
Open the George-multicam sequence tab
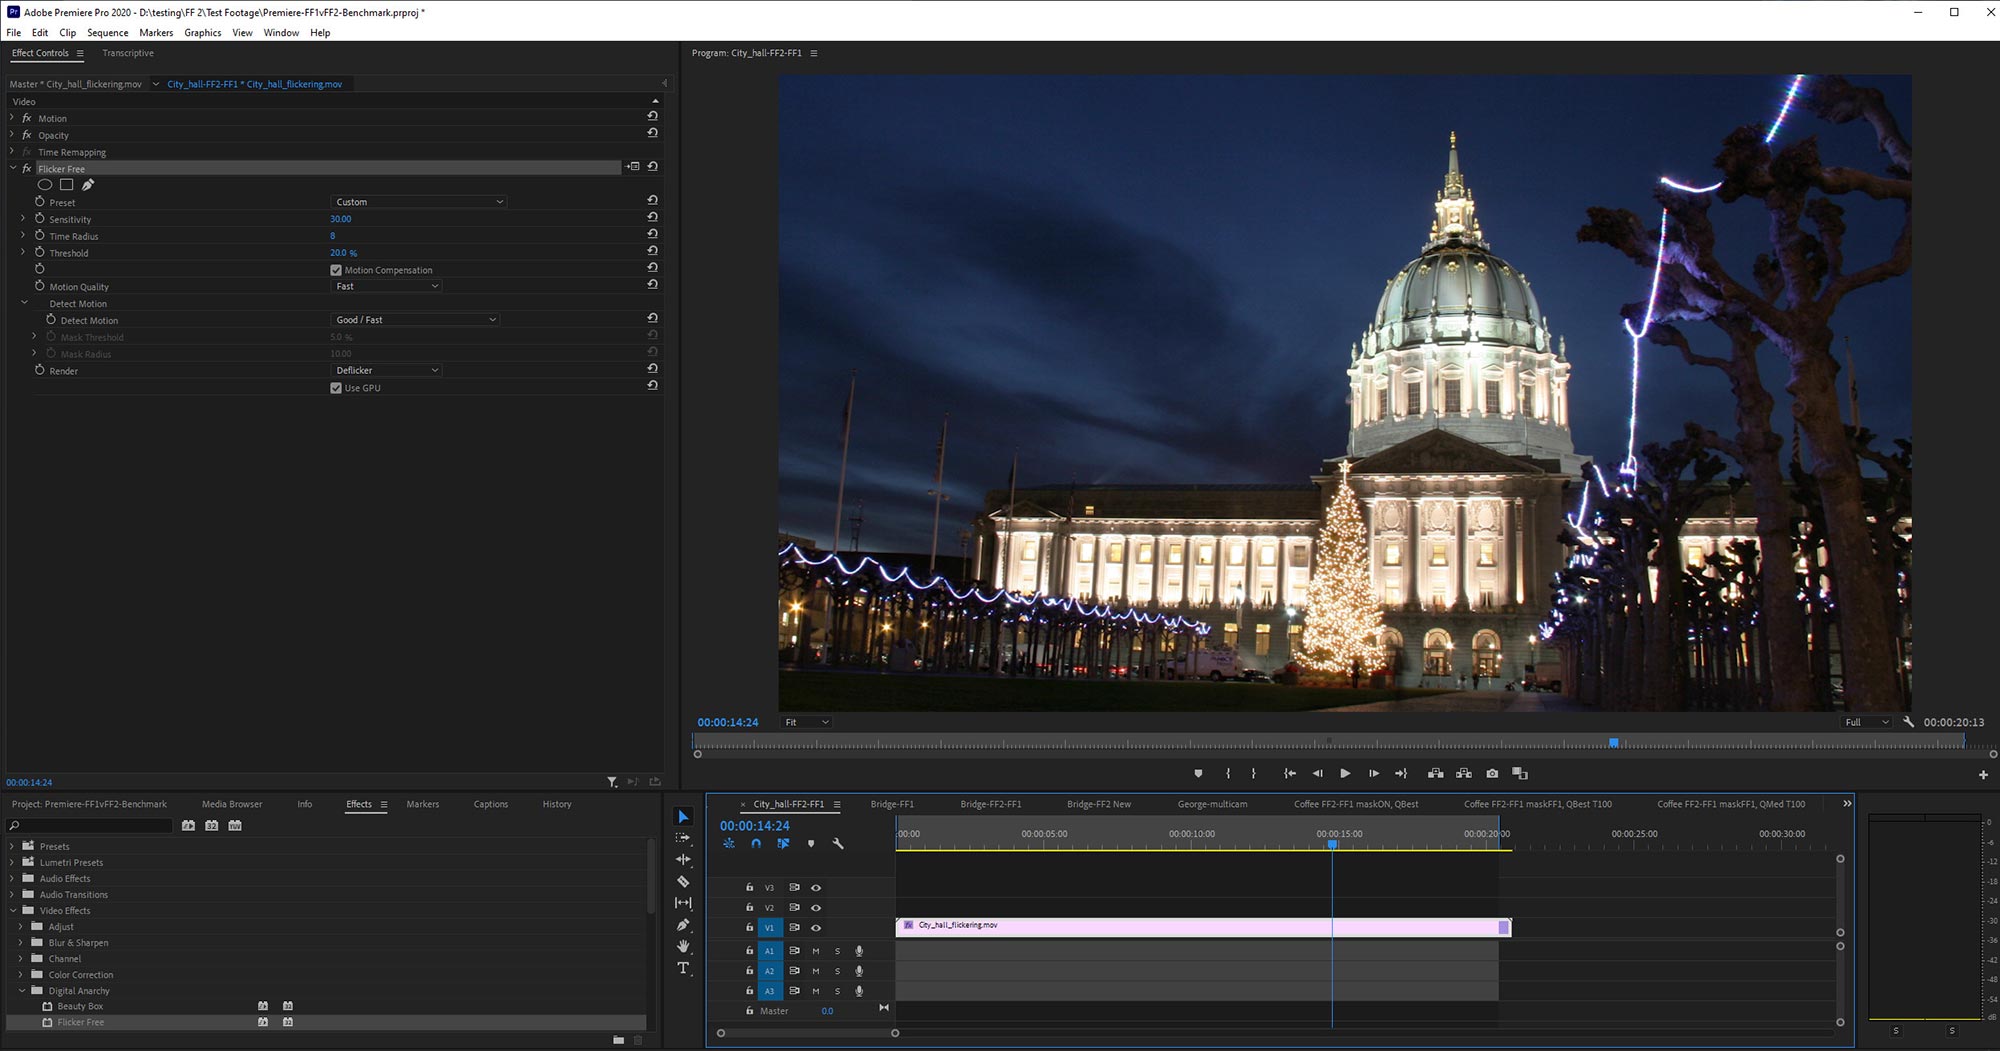click(1212, 804)
